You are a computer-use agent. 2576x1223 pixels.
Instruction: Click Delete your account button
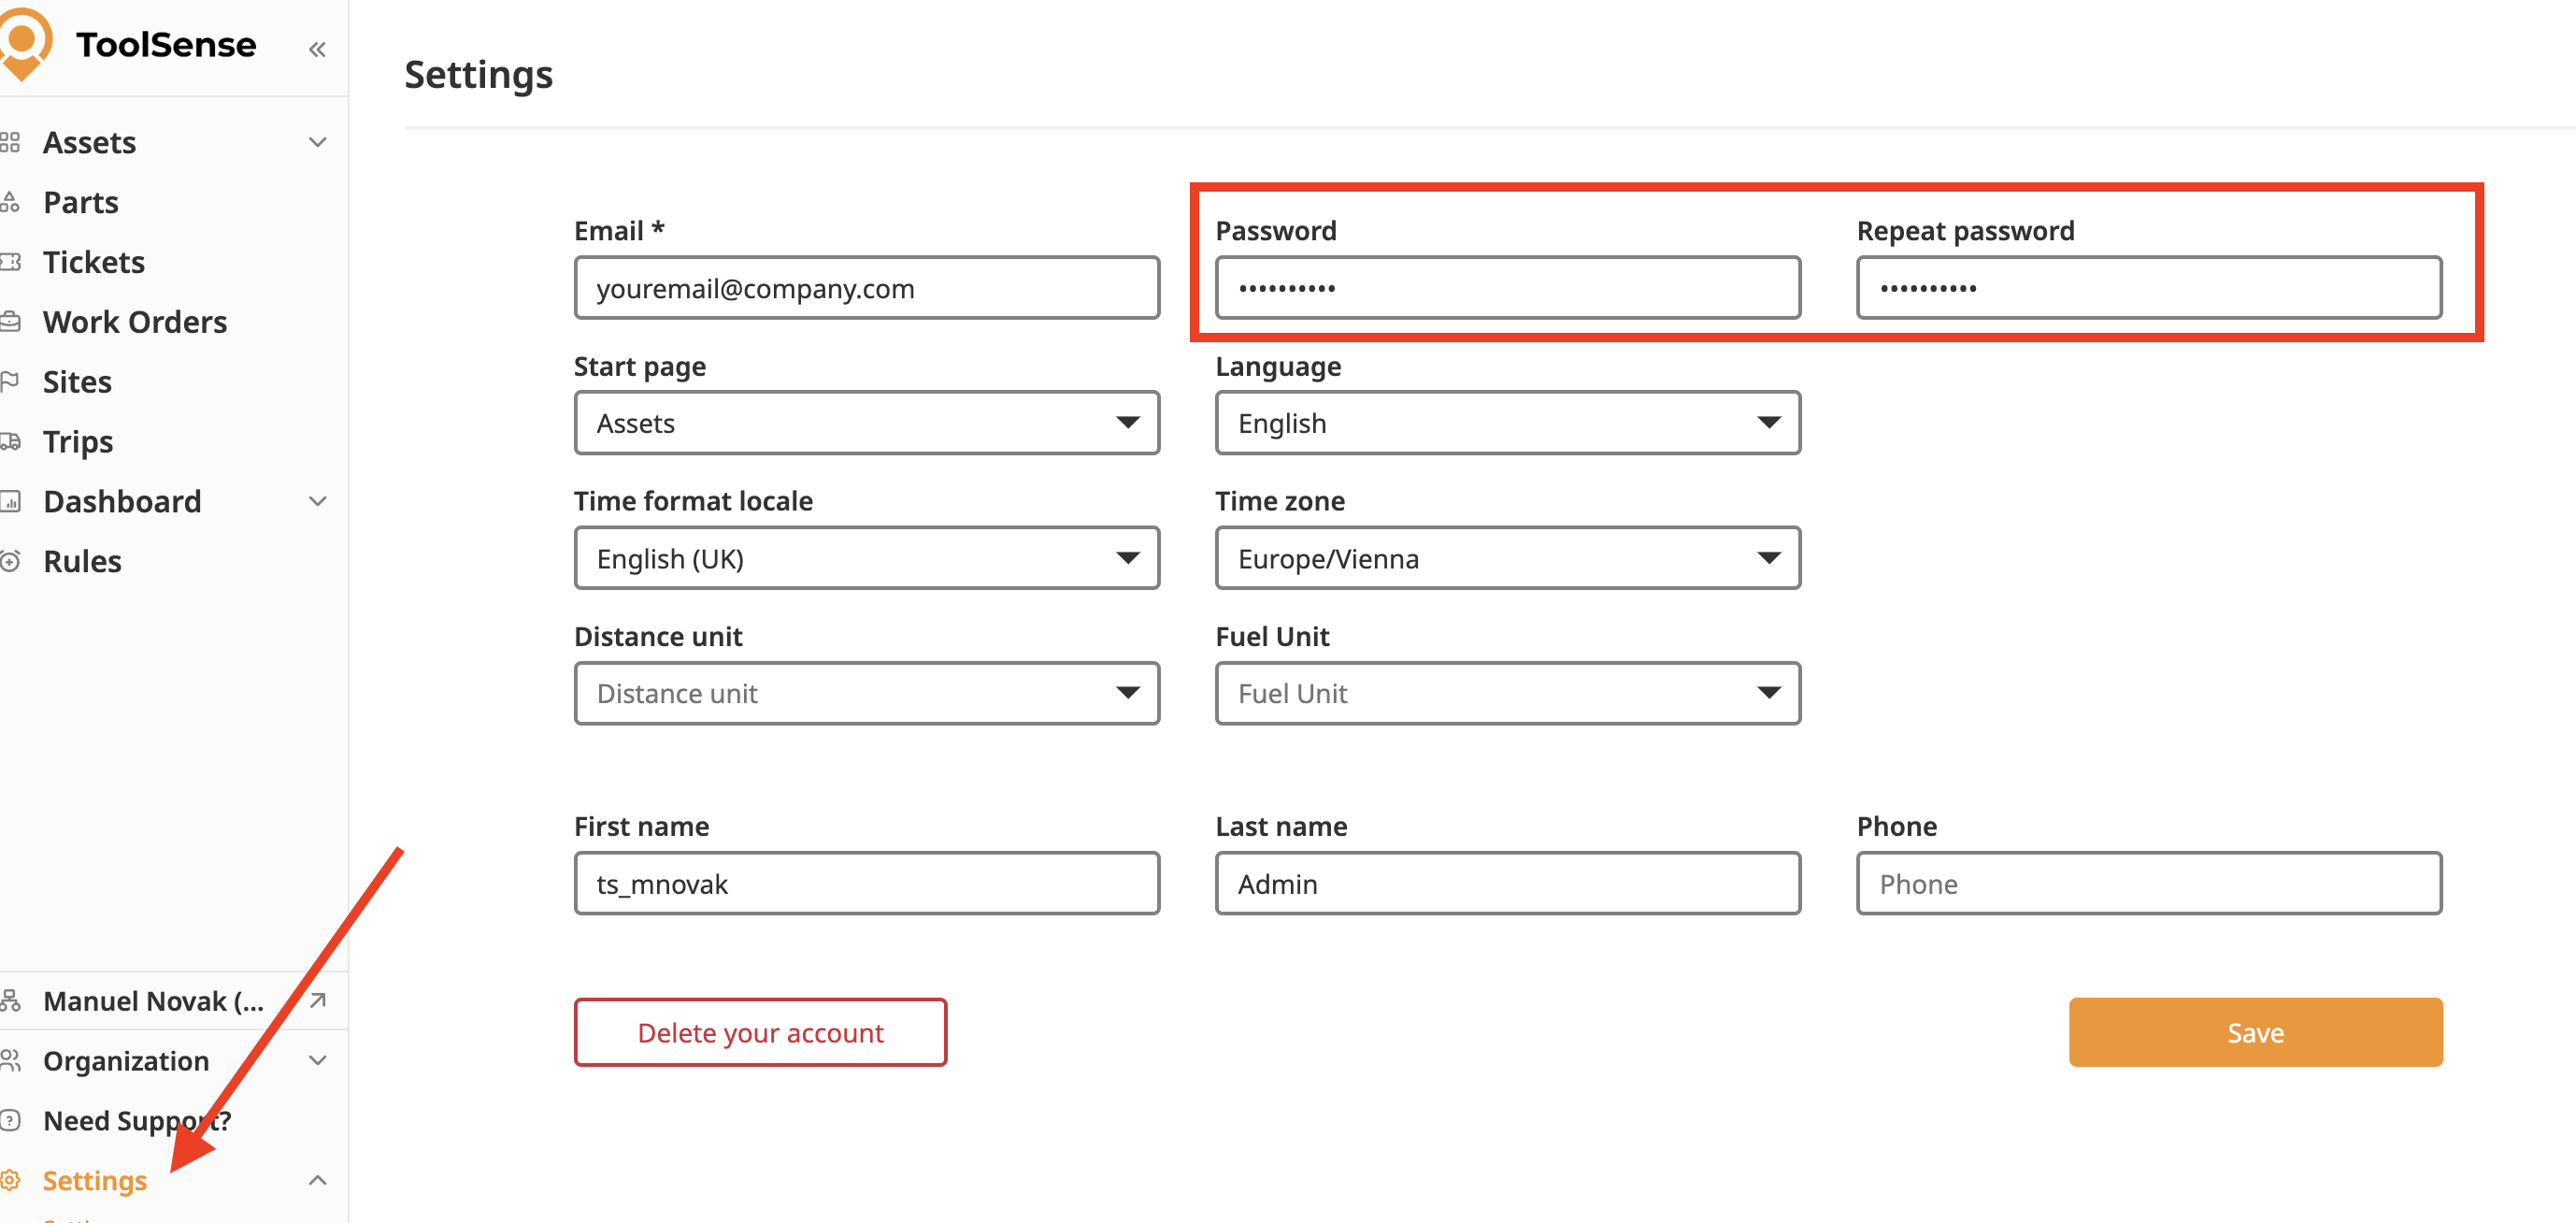(x=760, y=1032)
